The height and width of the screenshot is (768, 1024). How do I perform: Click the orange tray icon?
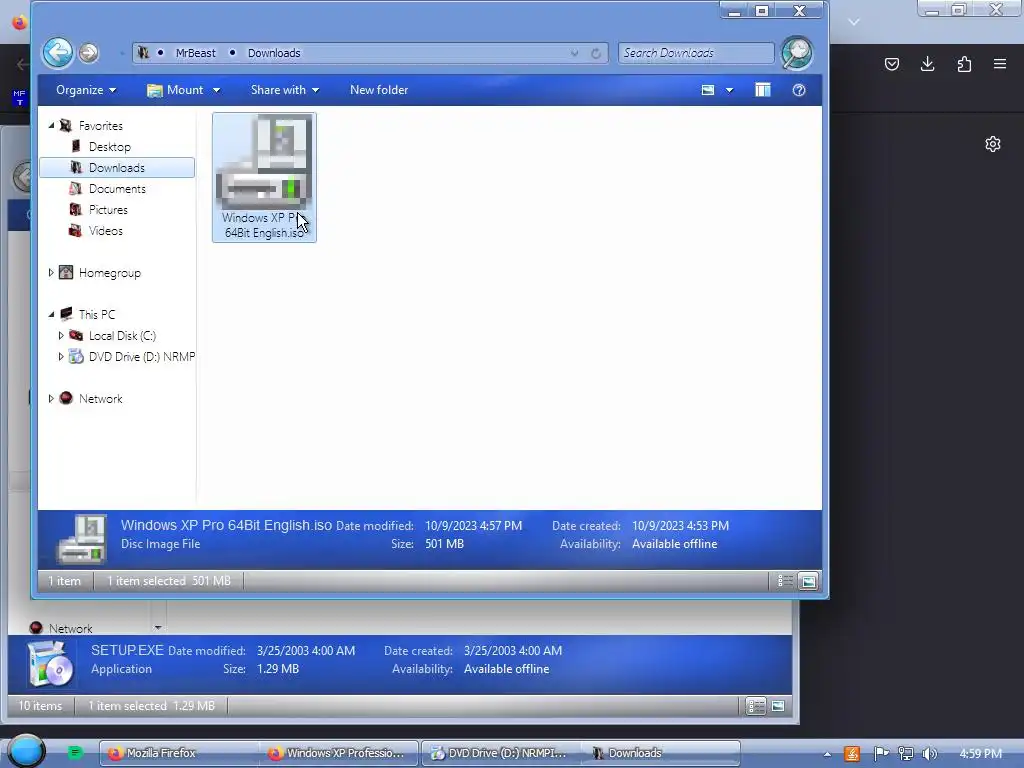[852, 754]
